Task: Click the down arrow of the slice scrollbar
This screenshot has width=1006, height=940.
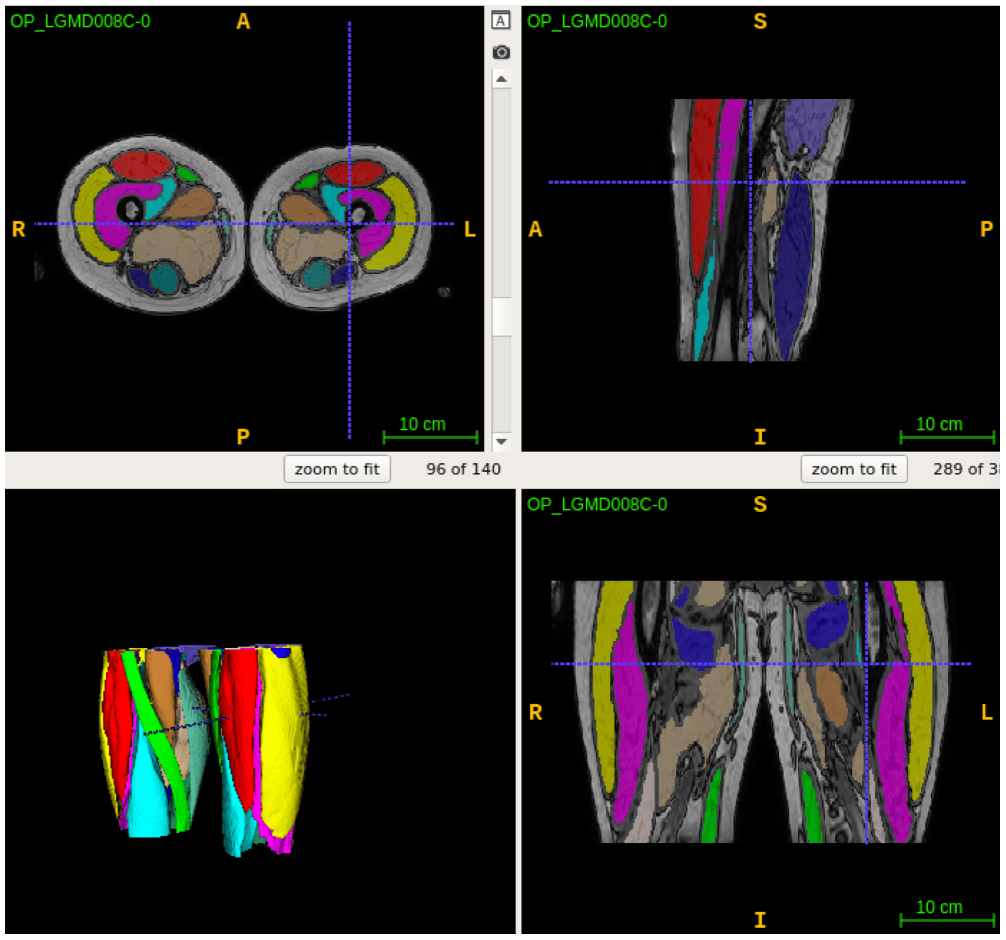Action: tap(502, 441)
